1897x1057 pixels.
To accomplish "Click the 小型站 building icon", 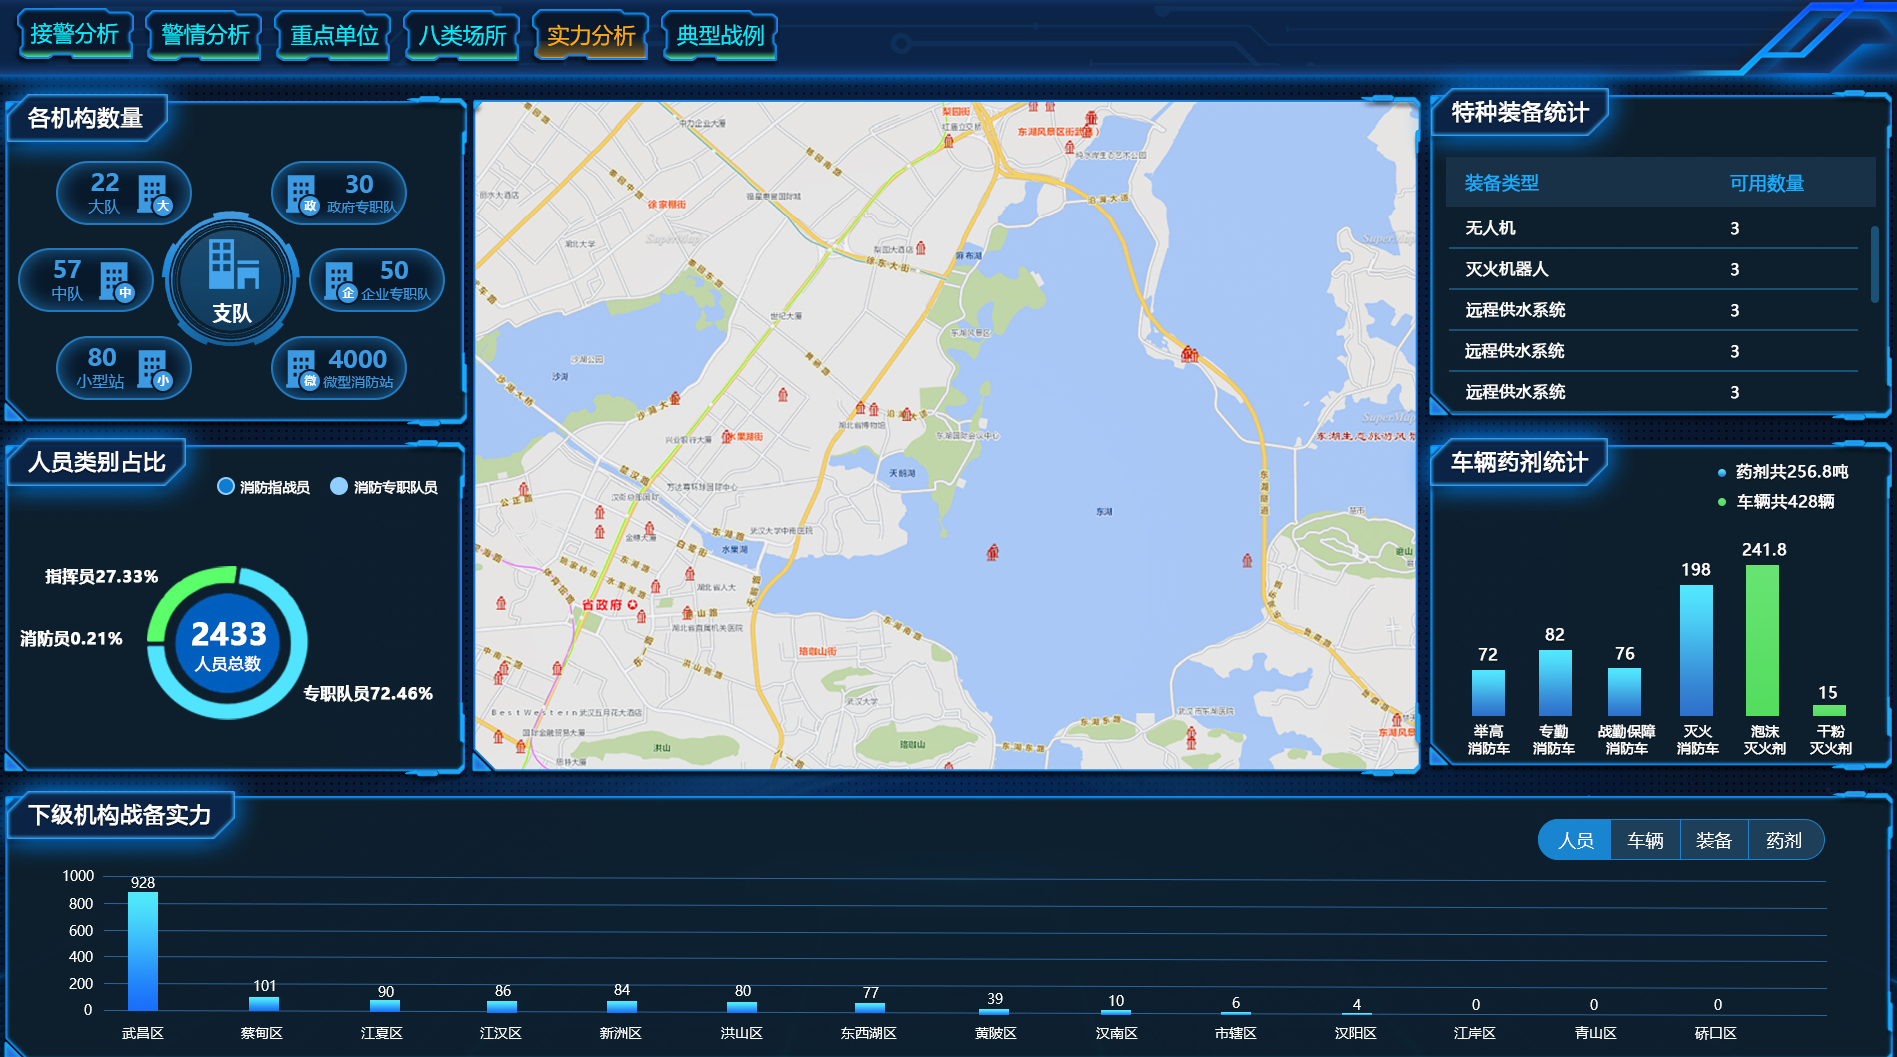I will pyautogui.click(x=153, y=369).
